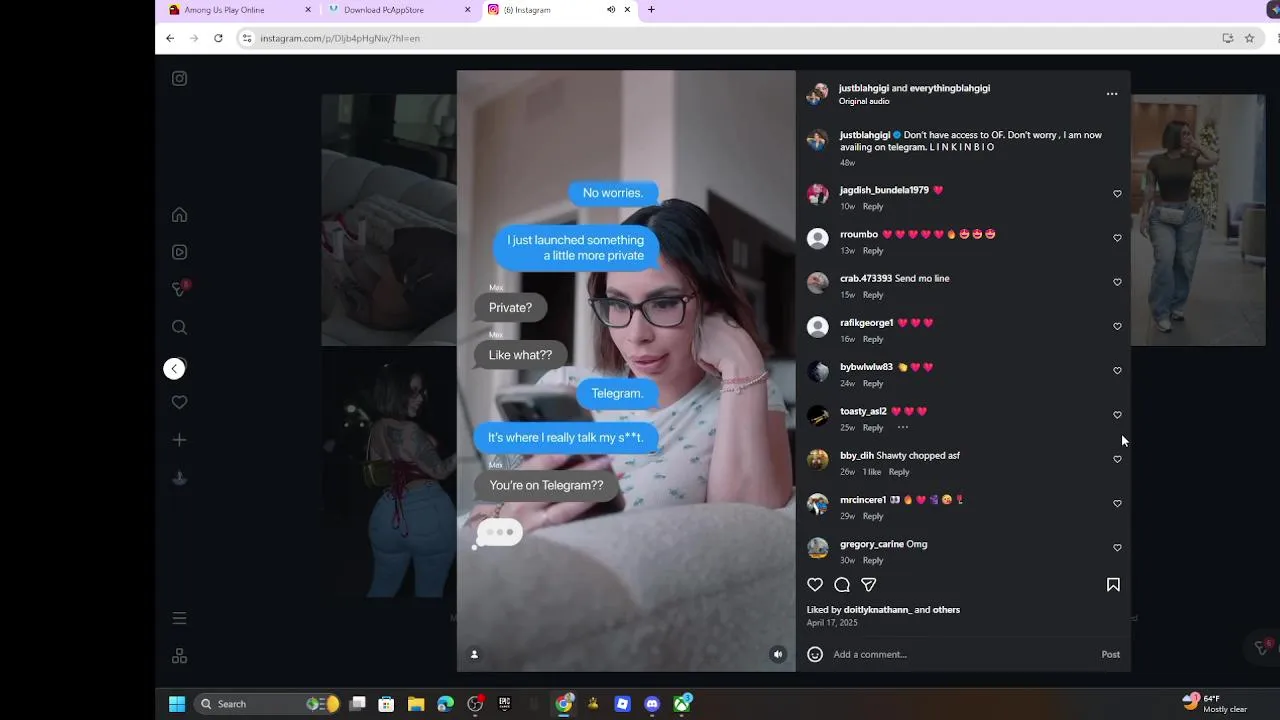Like crab.473393's comment
This screenshot has width=1280, height=720.
coord(1117,282)
